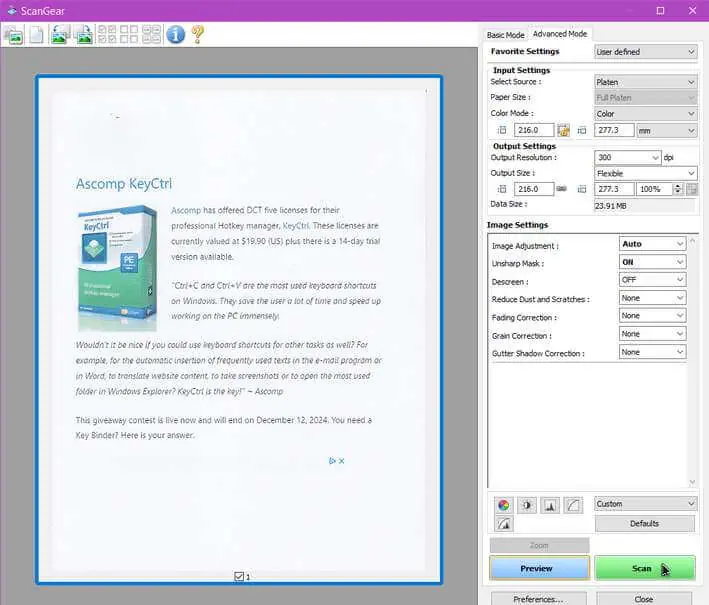This screenshot has width=709, height=605.
Task: Switch to the Basic Mode tab
Action: [506, 35]
